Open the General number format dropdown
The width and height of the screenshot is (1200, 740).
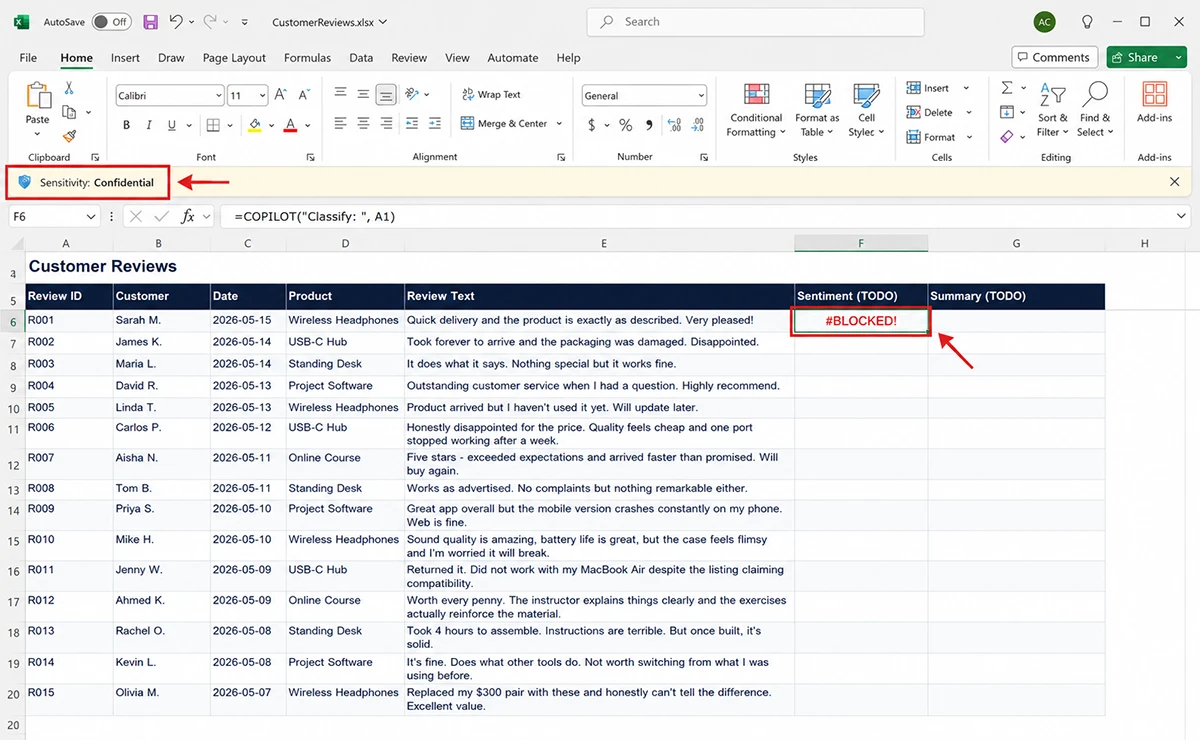700,96
